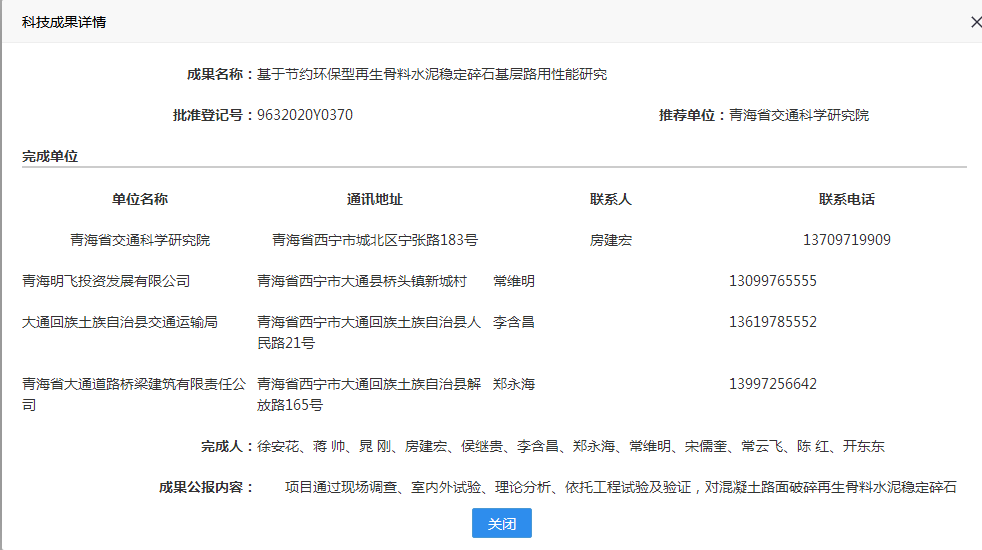This screenshot has width=982, height=550.
Task: Click the 完成单位 section heading
Action: pos(50,156)
